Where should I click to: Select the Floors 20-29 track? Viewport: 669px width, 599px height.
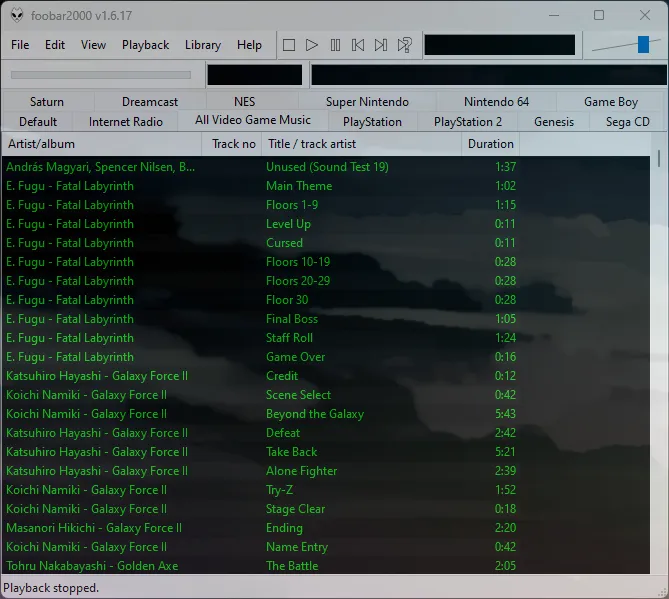coord(326,281)
